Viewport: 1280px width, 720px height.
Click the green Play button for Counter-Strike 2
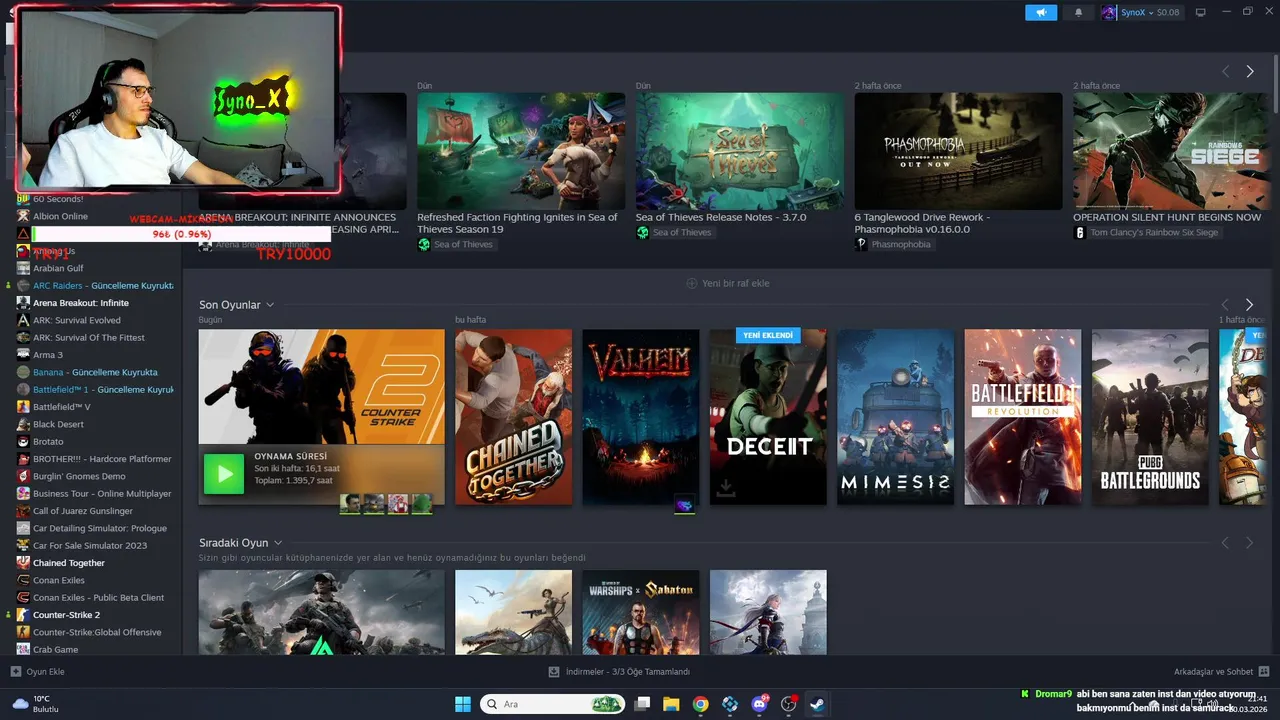224,473
